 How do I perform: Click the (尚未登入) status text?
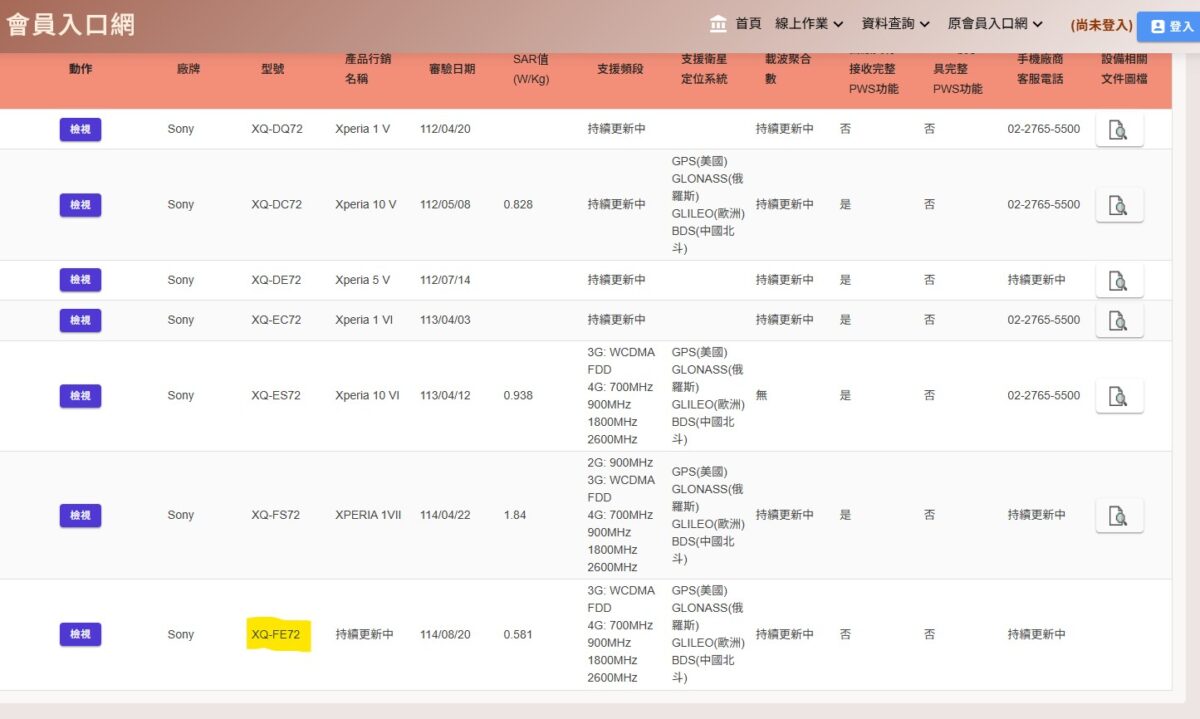pyautogui.click(x=1101, y=25)
